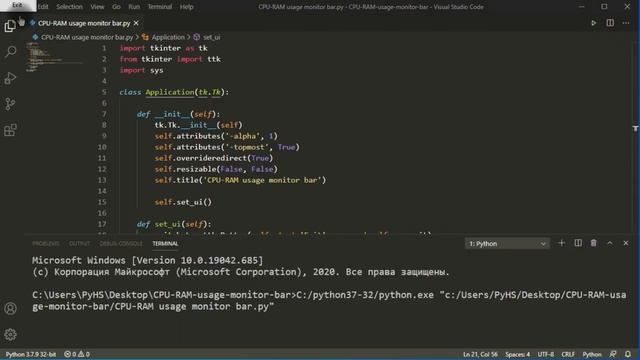Maximize panel with up chevron

[610, 243]
